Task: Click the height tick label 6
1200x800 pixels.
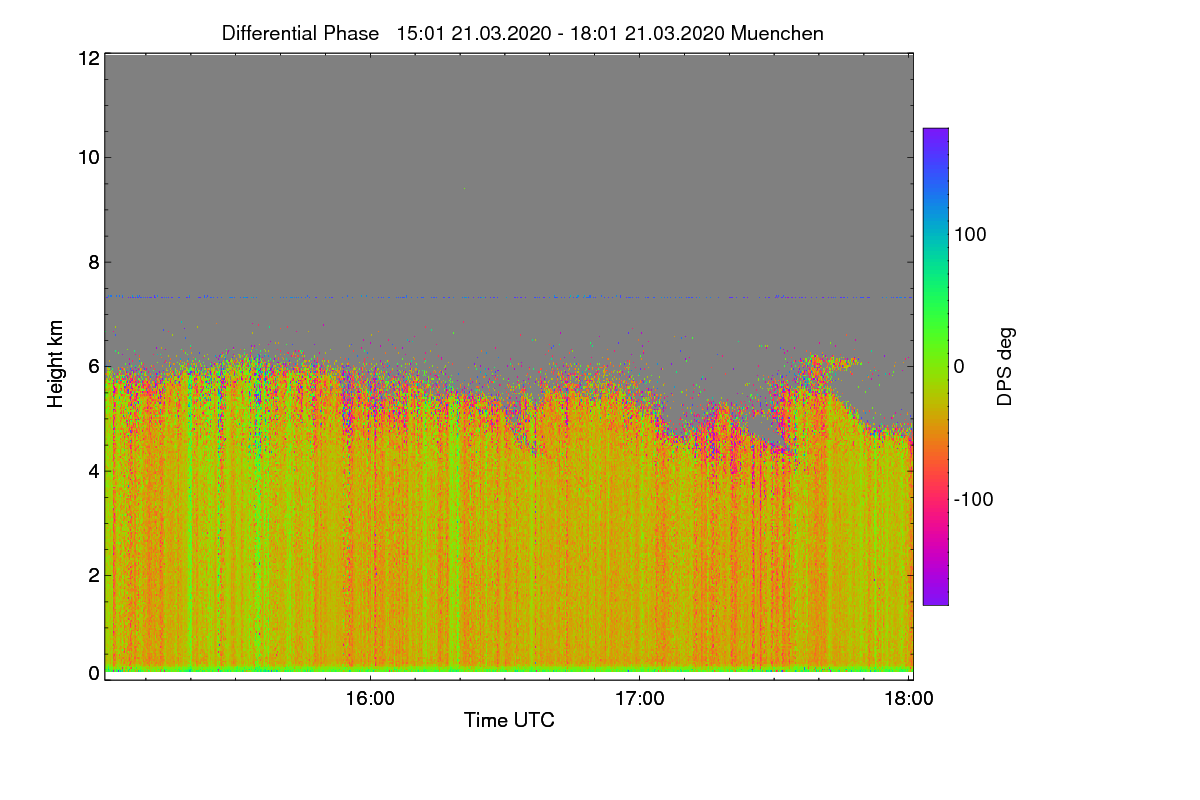Action: pos(92,366)
